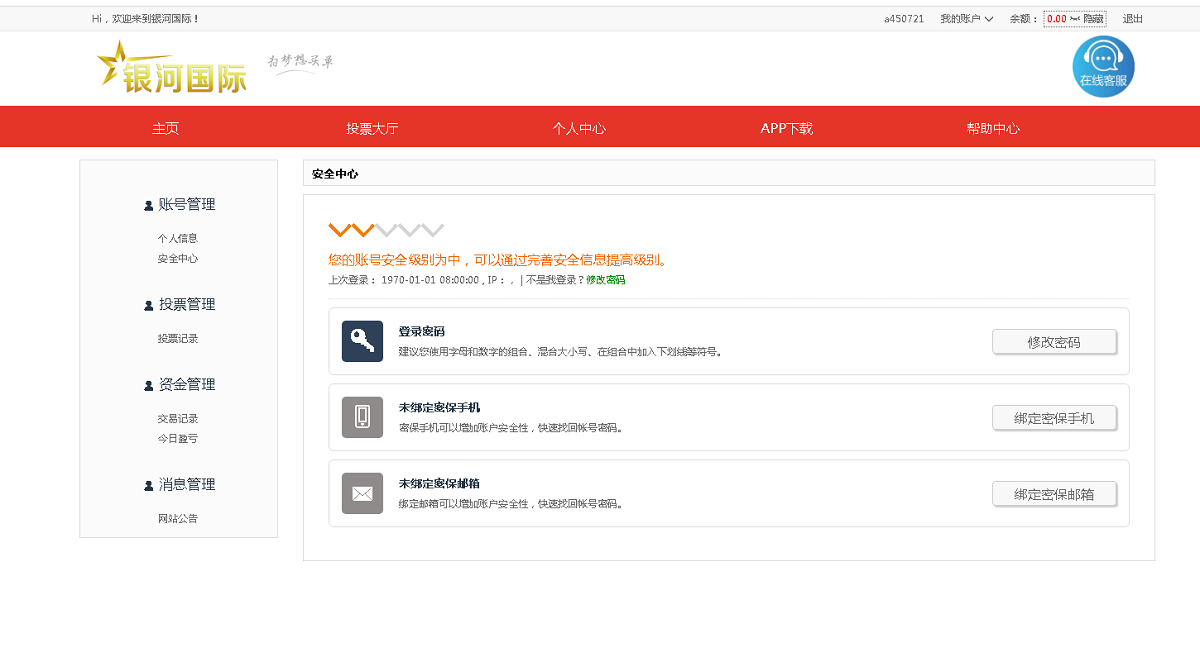Click the envelope icon for 密保邮箱
This screenshot has width=1200, height=657.
362,493
